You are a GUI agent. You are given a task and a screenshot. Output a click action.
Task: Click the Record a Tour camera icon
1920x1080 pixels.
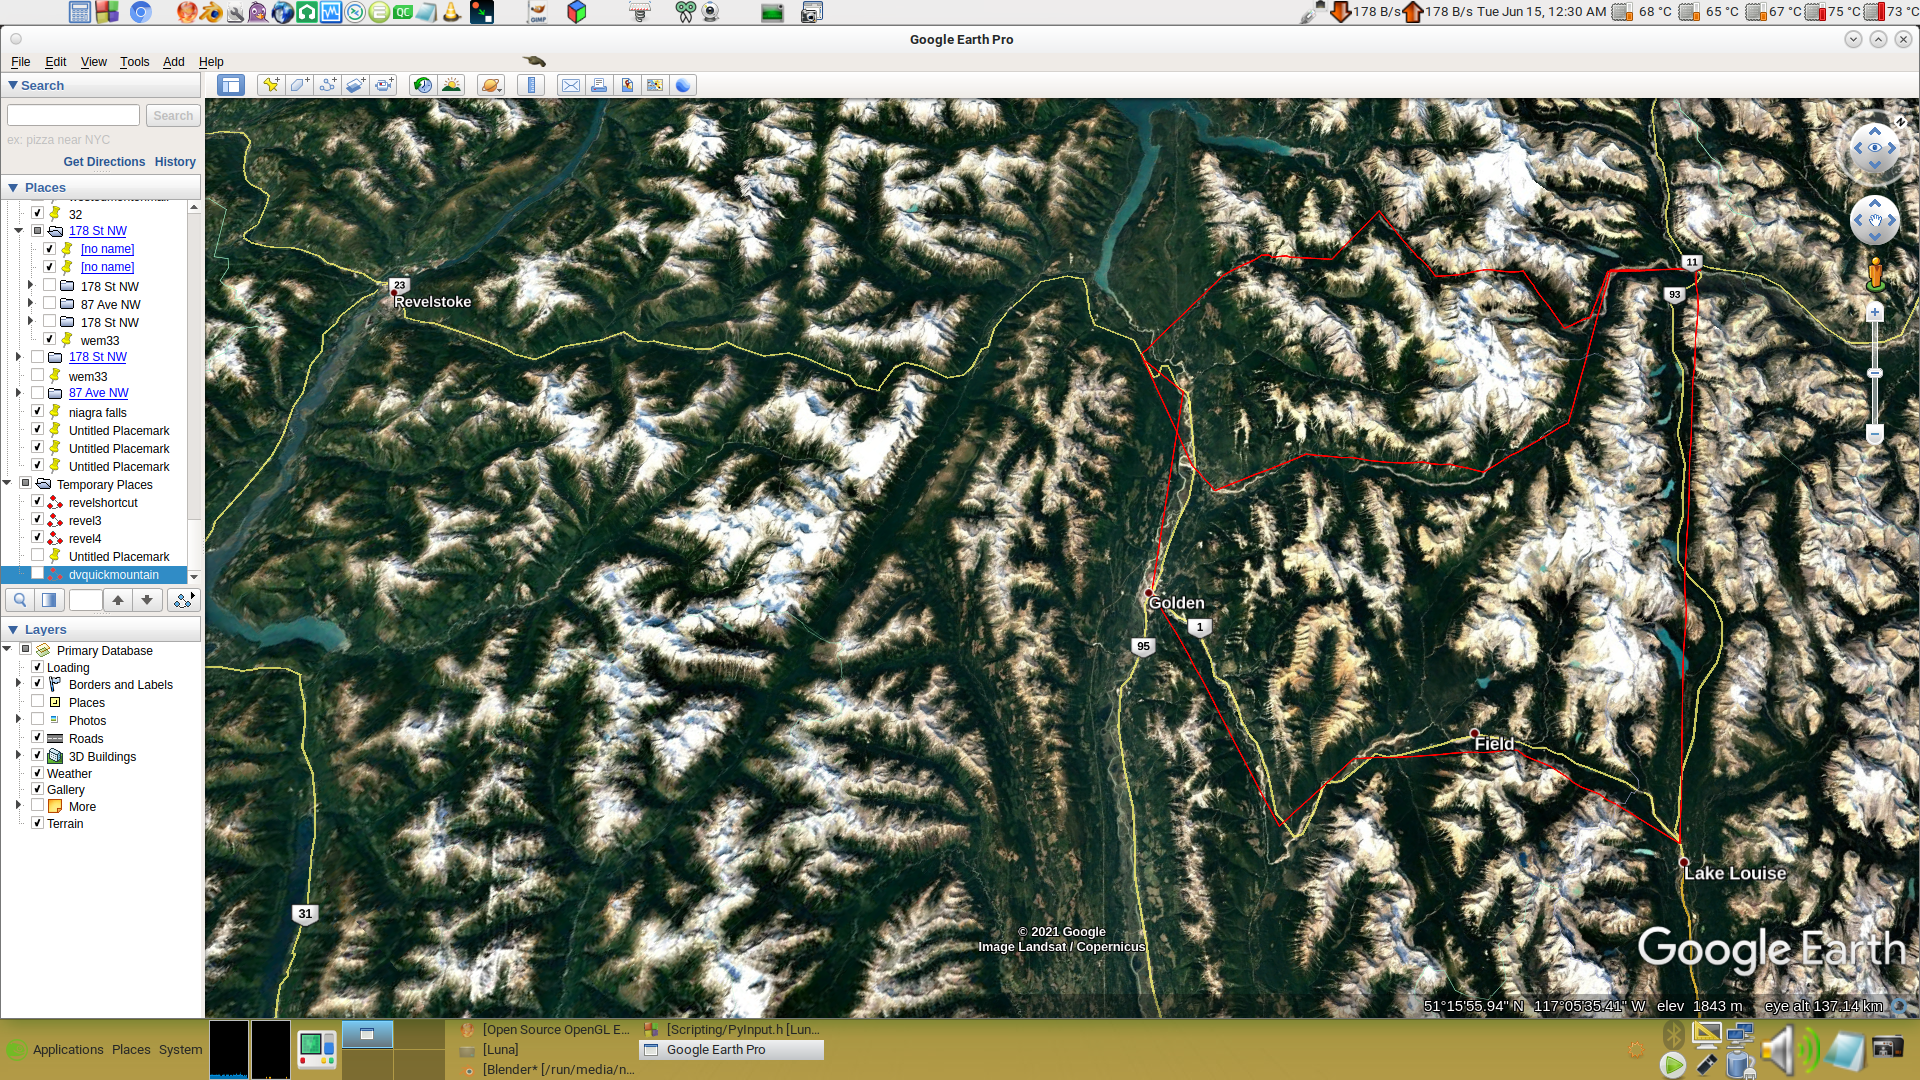pyautogui.click(x=384, y=85)
